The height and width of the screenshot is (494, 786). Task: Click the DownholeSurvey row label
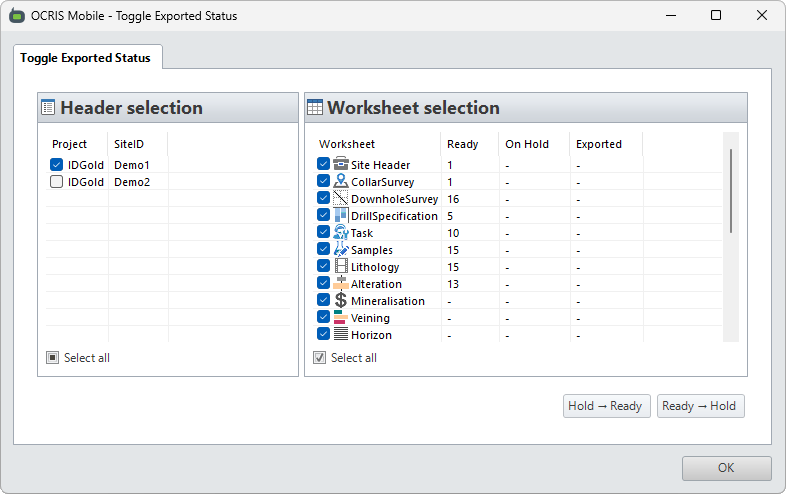point(395,199)
